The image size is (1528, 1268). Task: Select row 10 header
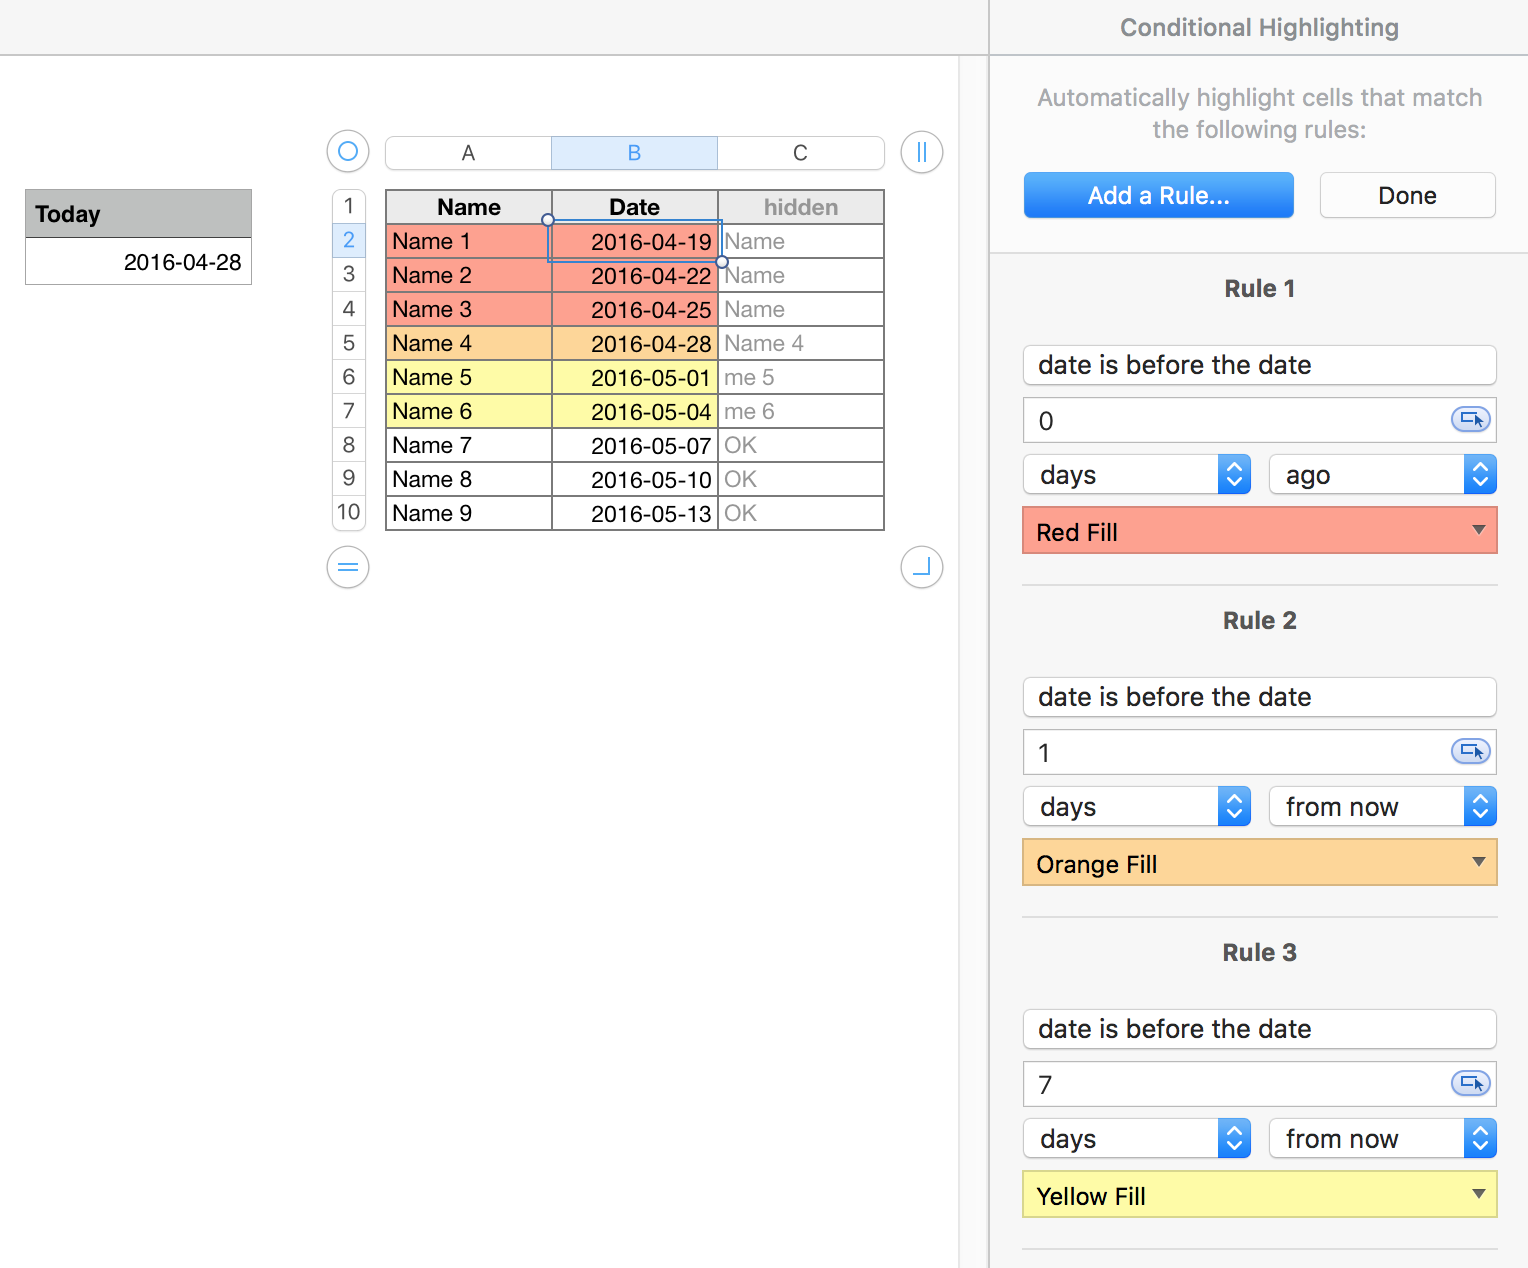(348, 512)
